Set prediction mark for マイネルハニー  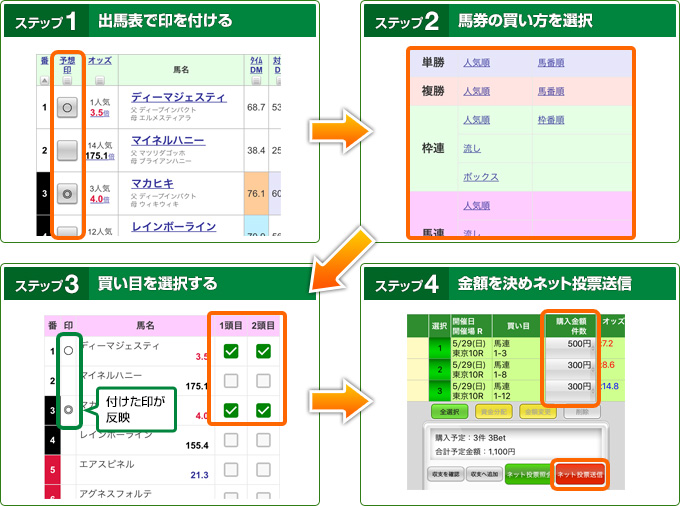(68, 150)
